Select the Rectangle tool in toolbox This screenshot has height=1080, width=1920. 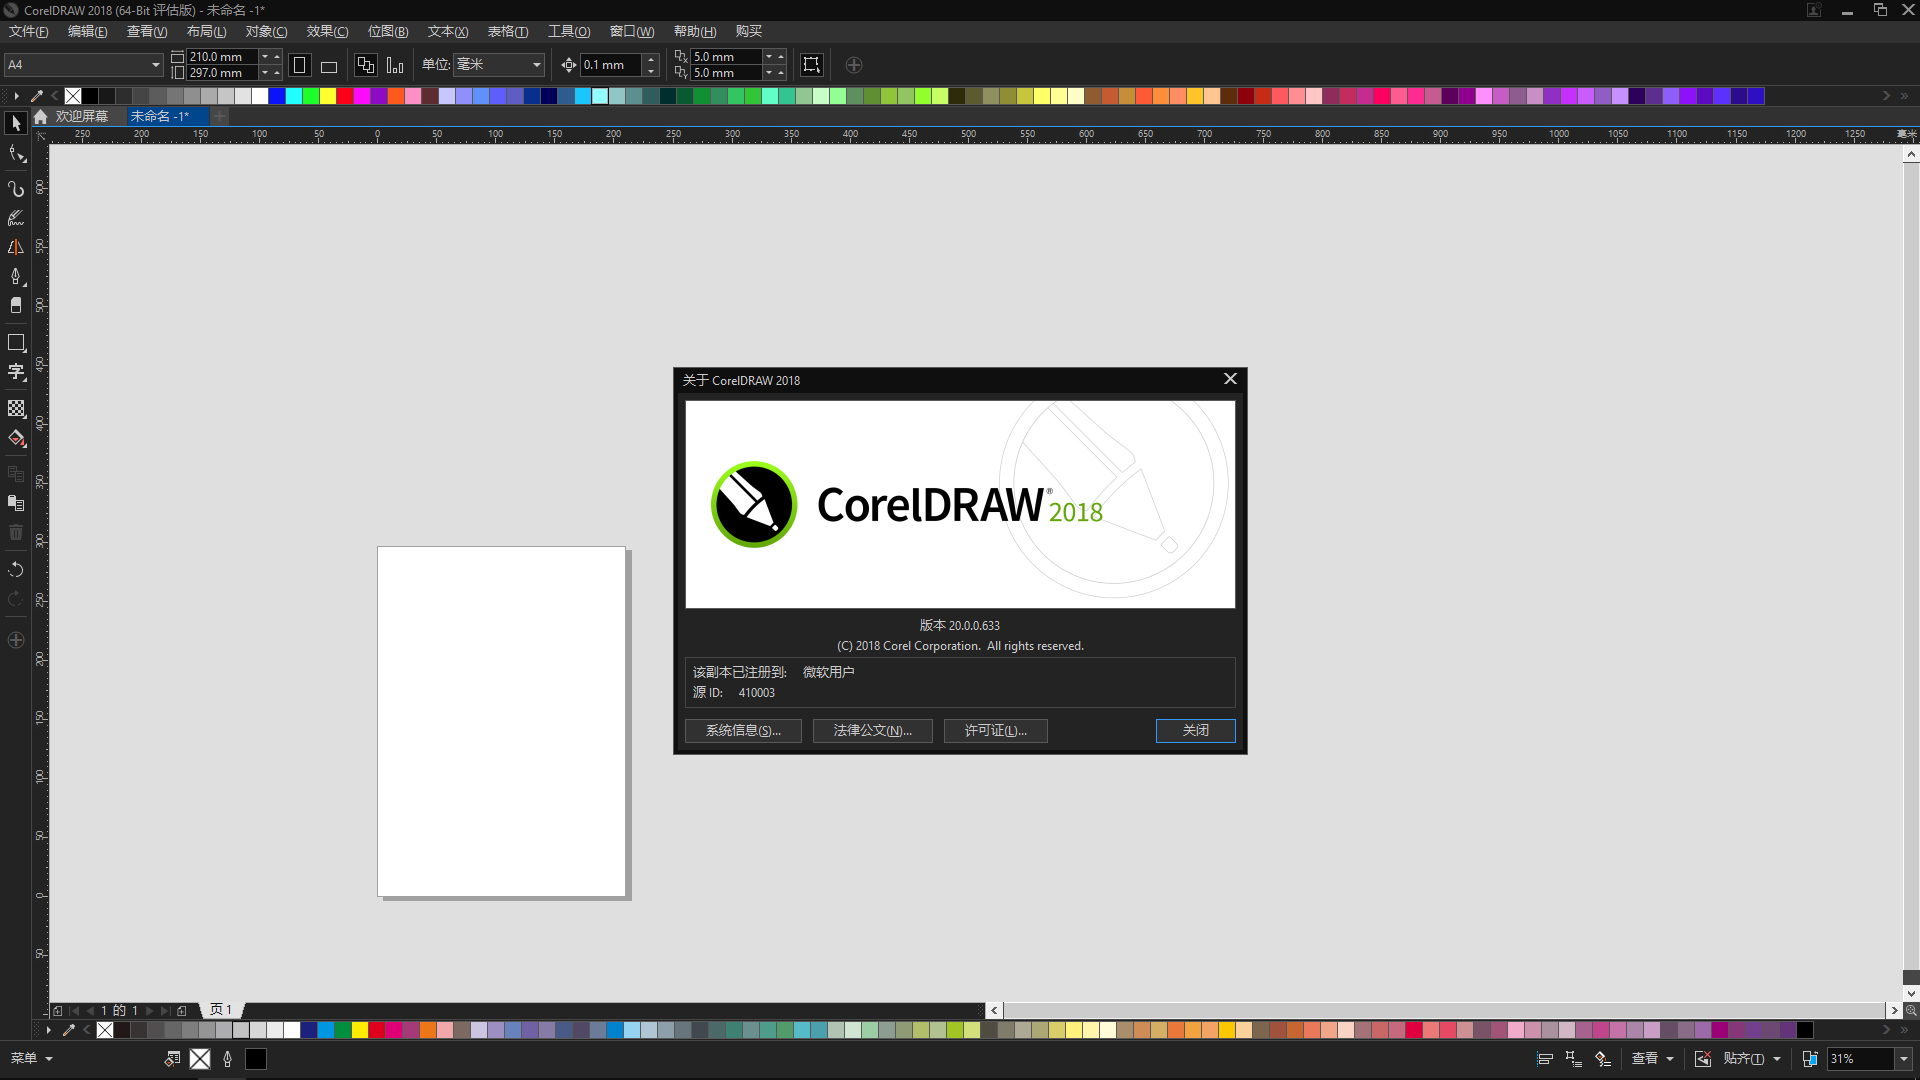(16, 343)
